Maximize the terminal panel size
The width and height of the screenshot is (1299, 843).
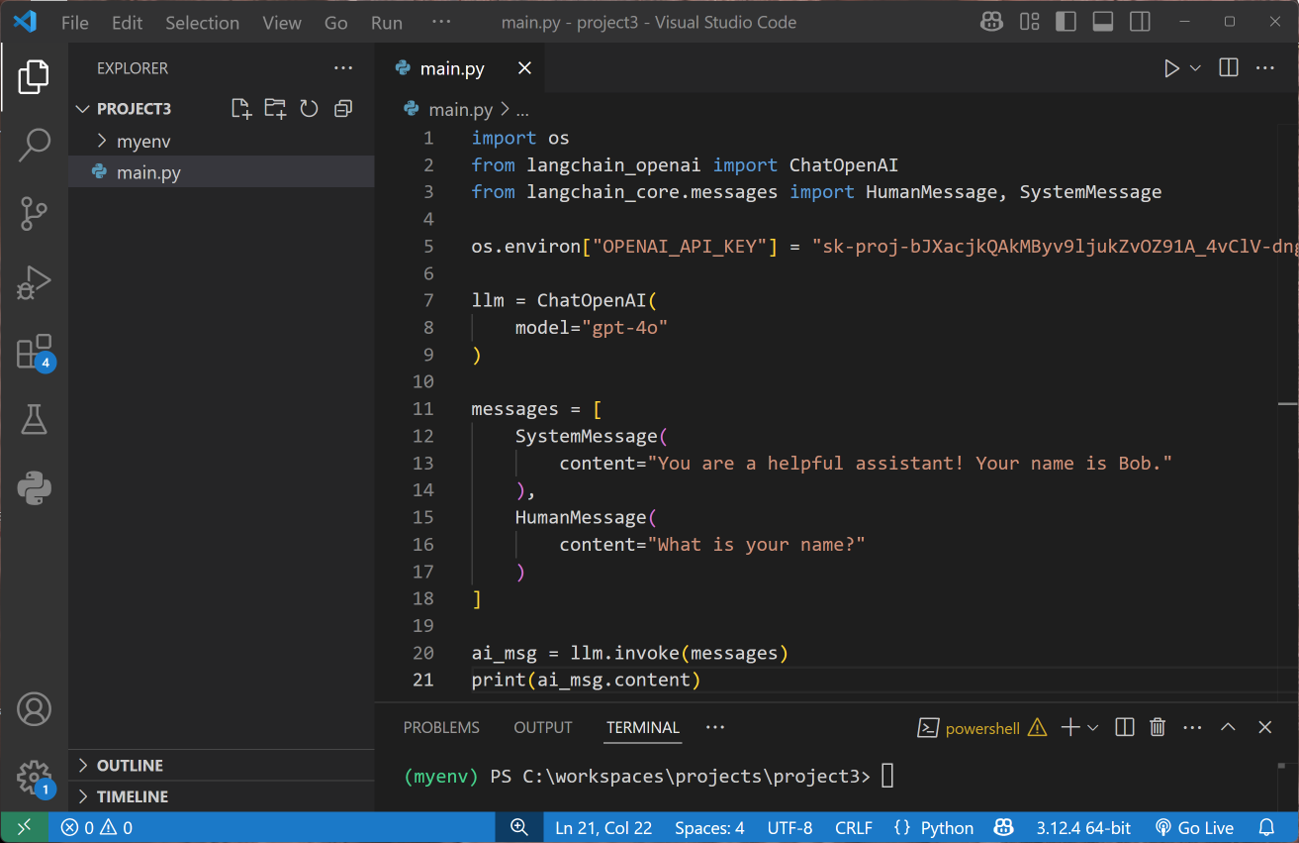(x=1228, y=728)
